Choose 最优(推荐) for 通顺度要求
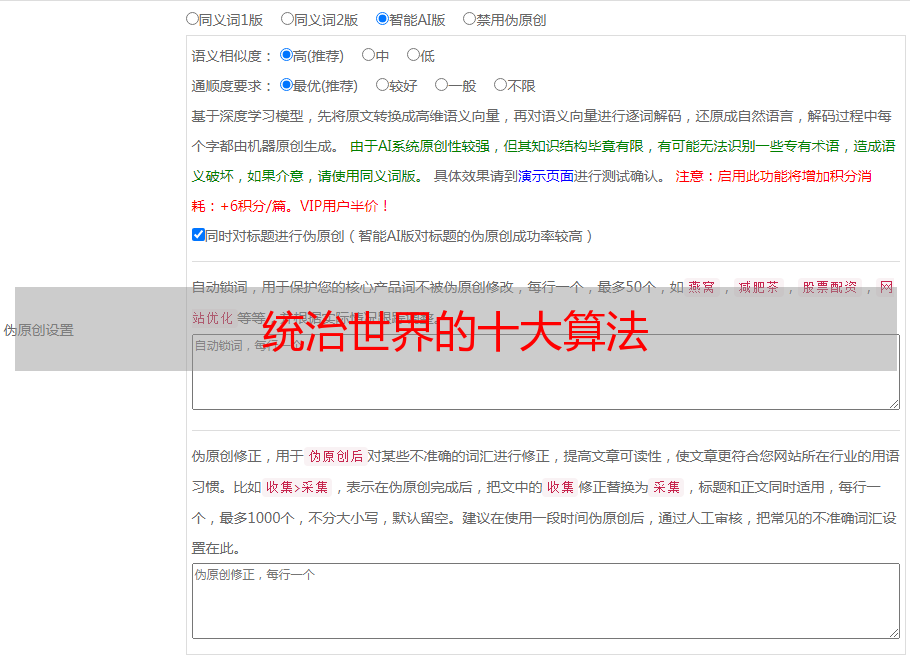 (287, 86)
